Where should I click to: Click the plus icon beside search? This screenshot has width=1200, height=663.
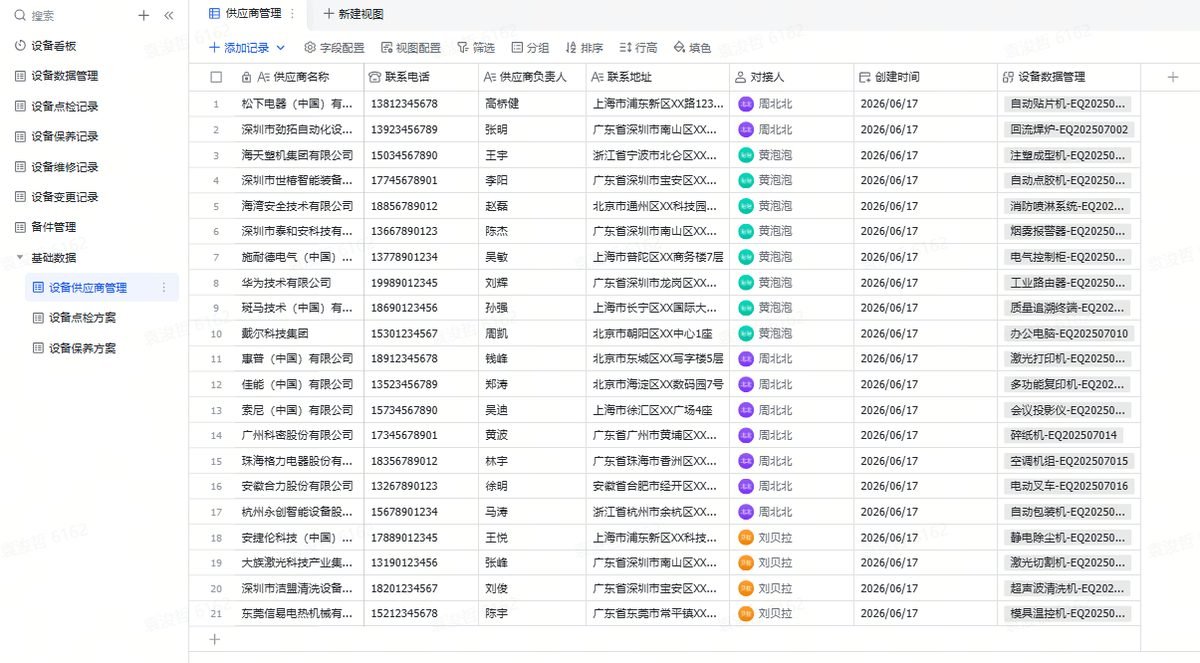[x=144, y=15]
